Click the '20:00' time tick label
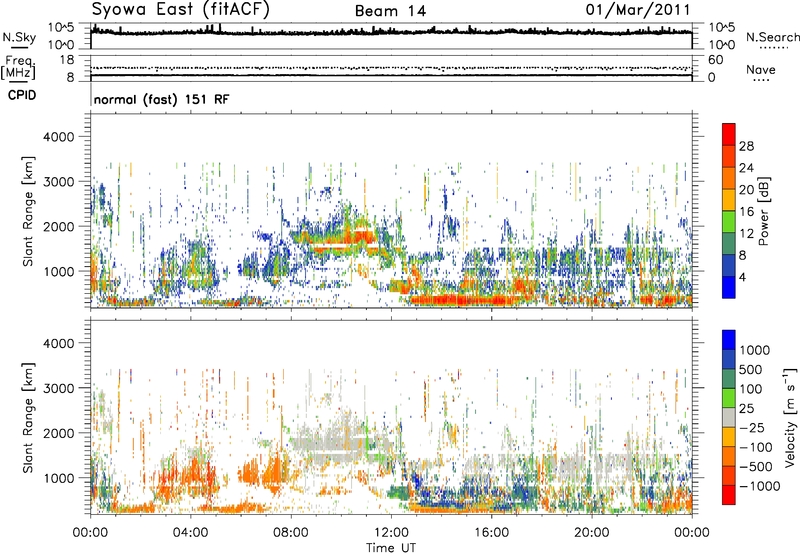Viewport: 800px width, 554px height. (x=591, y=533)
